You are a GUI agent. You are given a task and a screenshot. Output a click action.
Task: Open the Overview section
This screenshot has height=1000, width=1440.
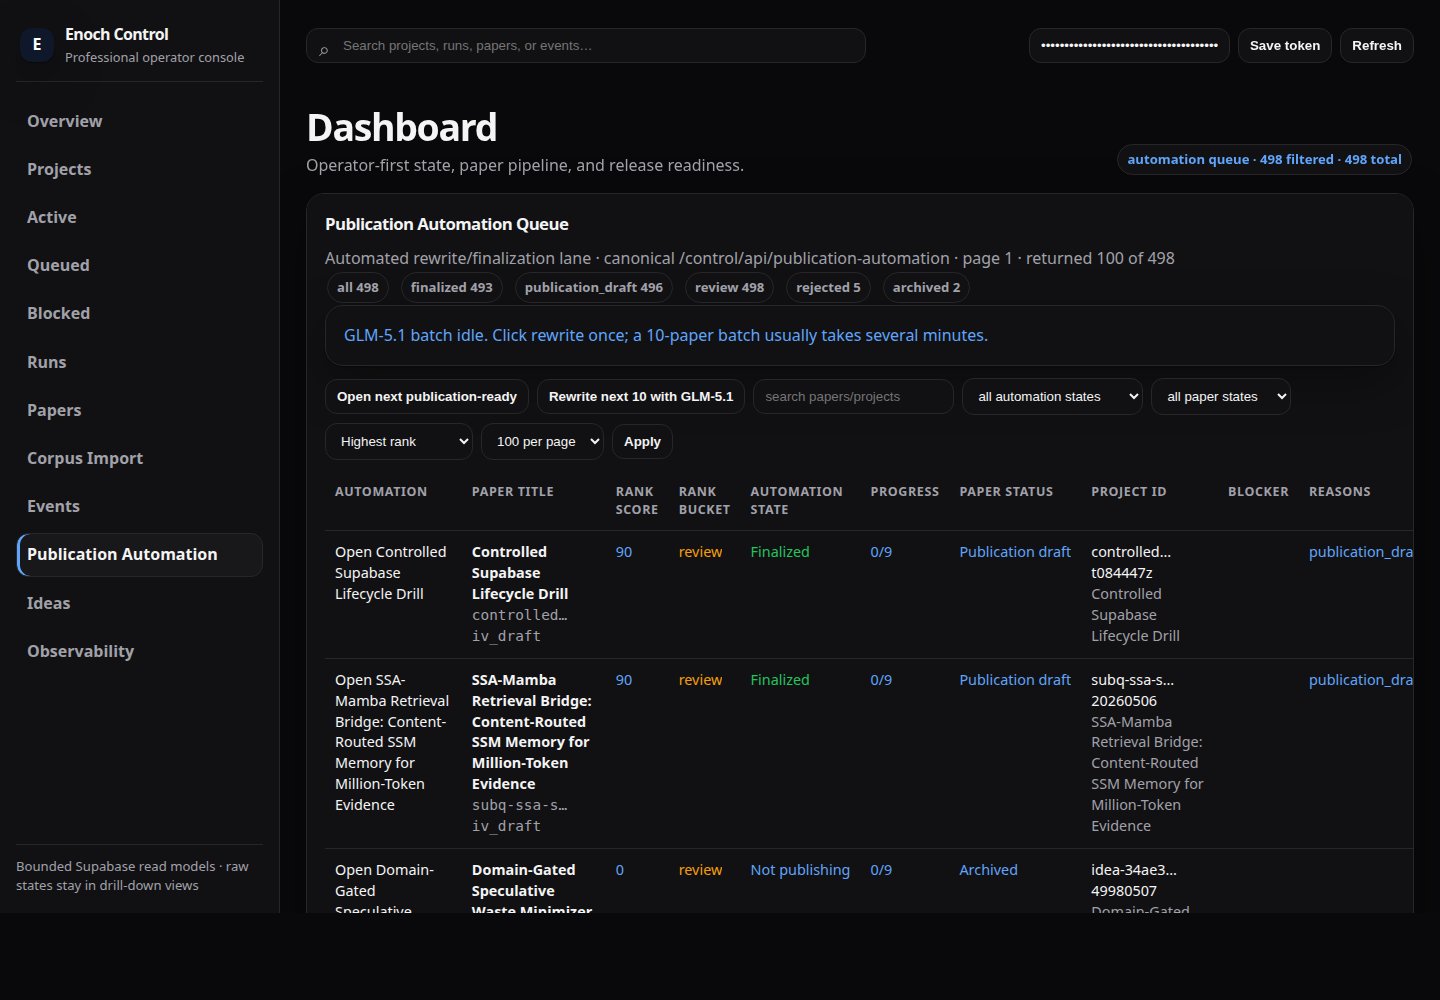pyautogui.click(x=139, y=121)
